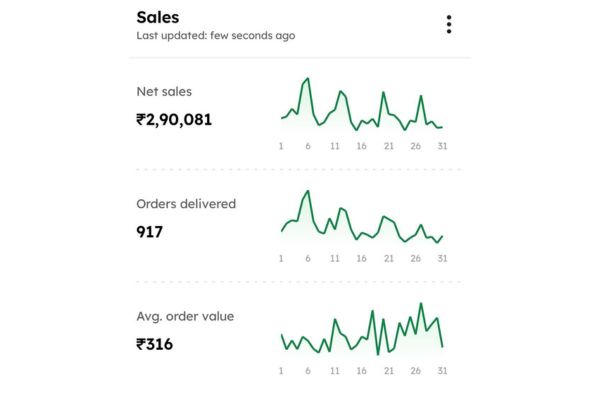Click day 16 on Orders delivered axis
The height and width of the screenshot is (400, 600).
tap(362, 258)
